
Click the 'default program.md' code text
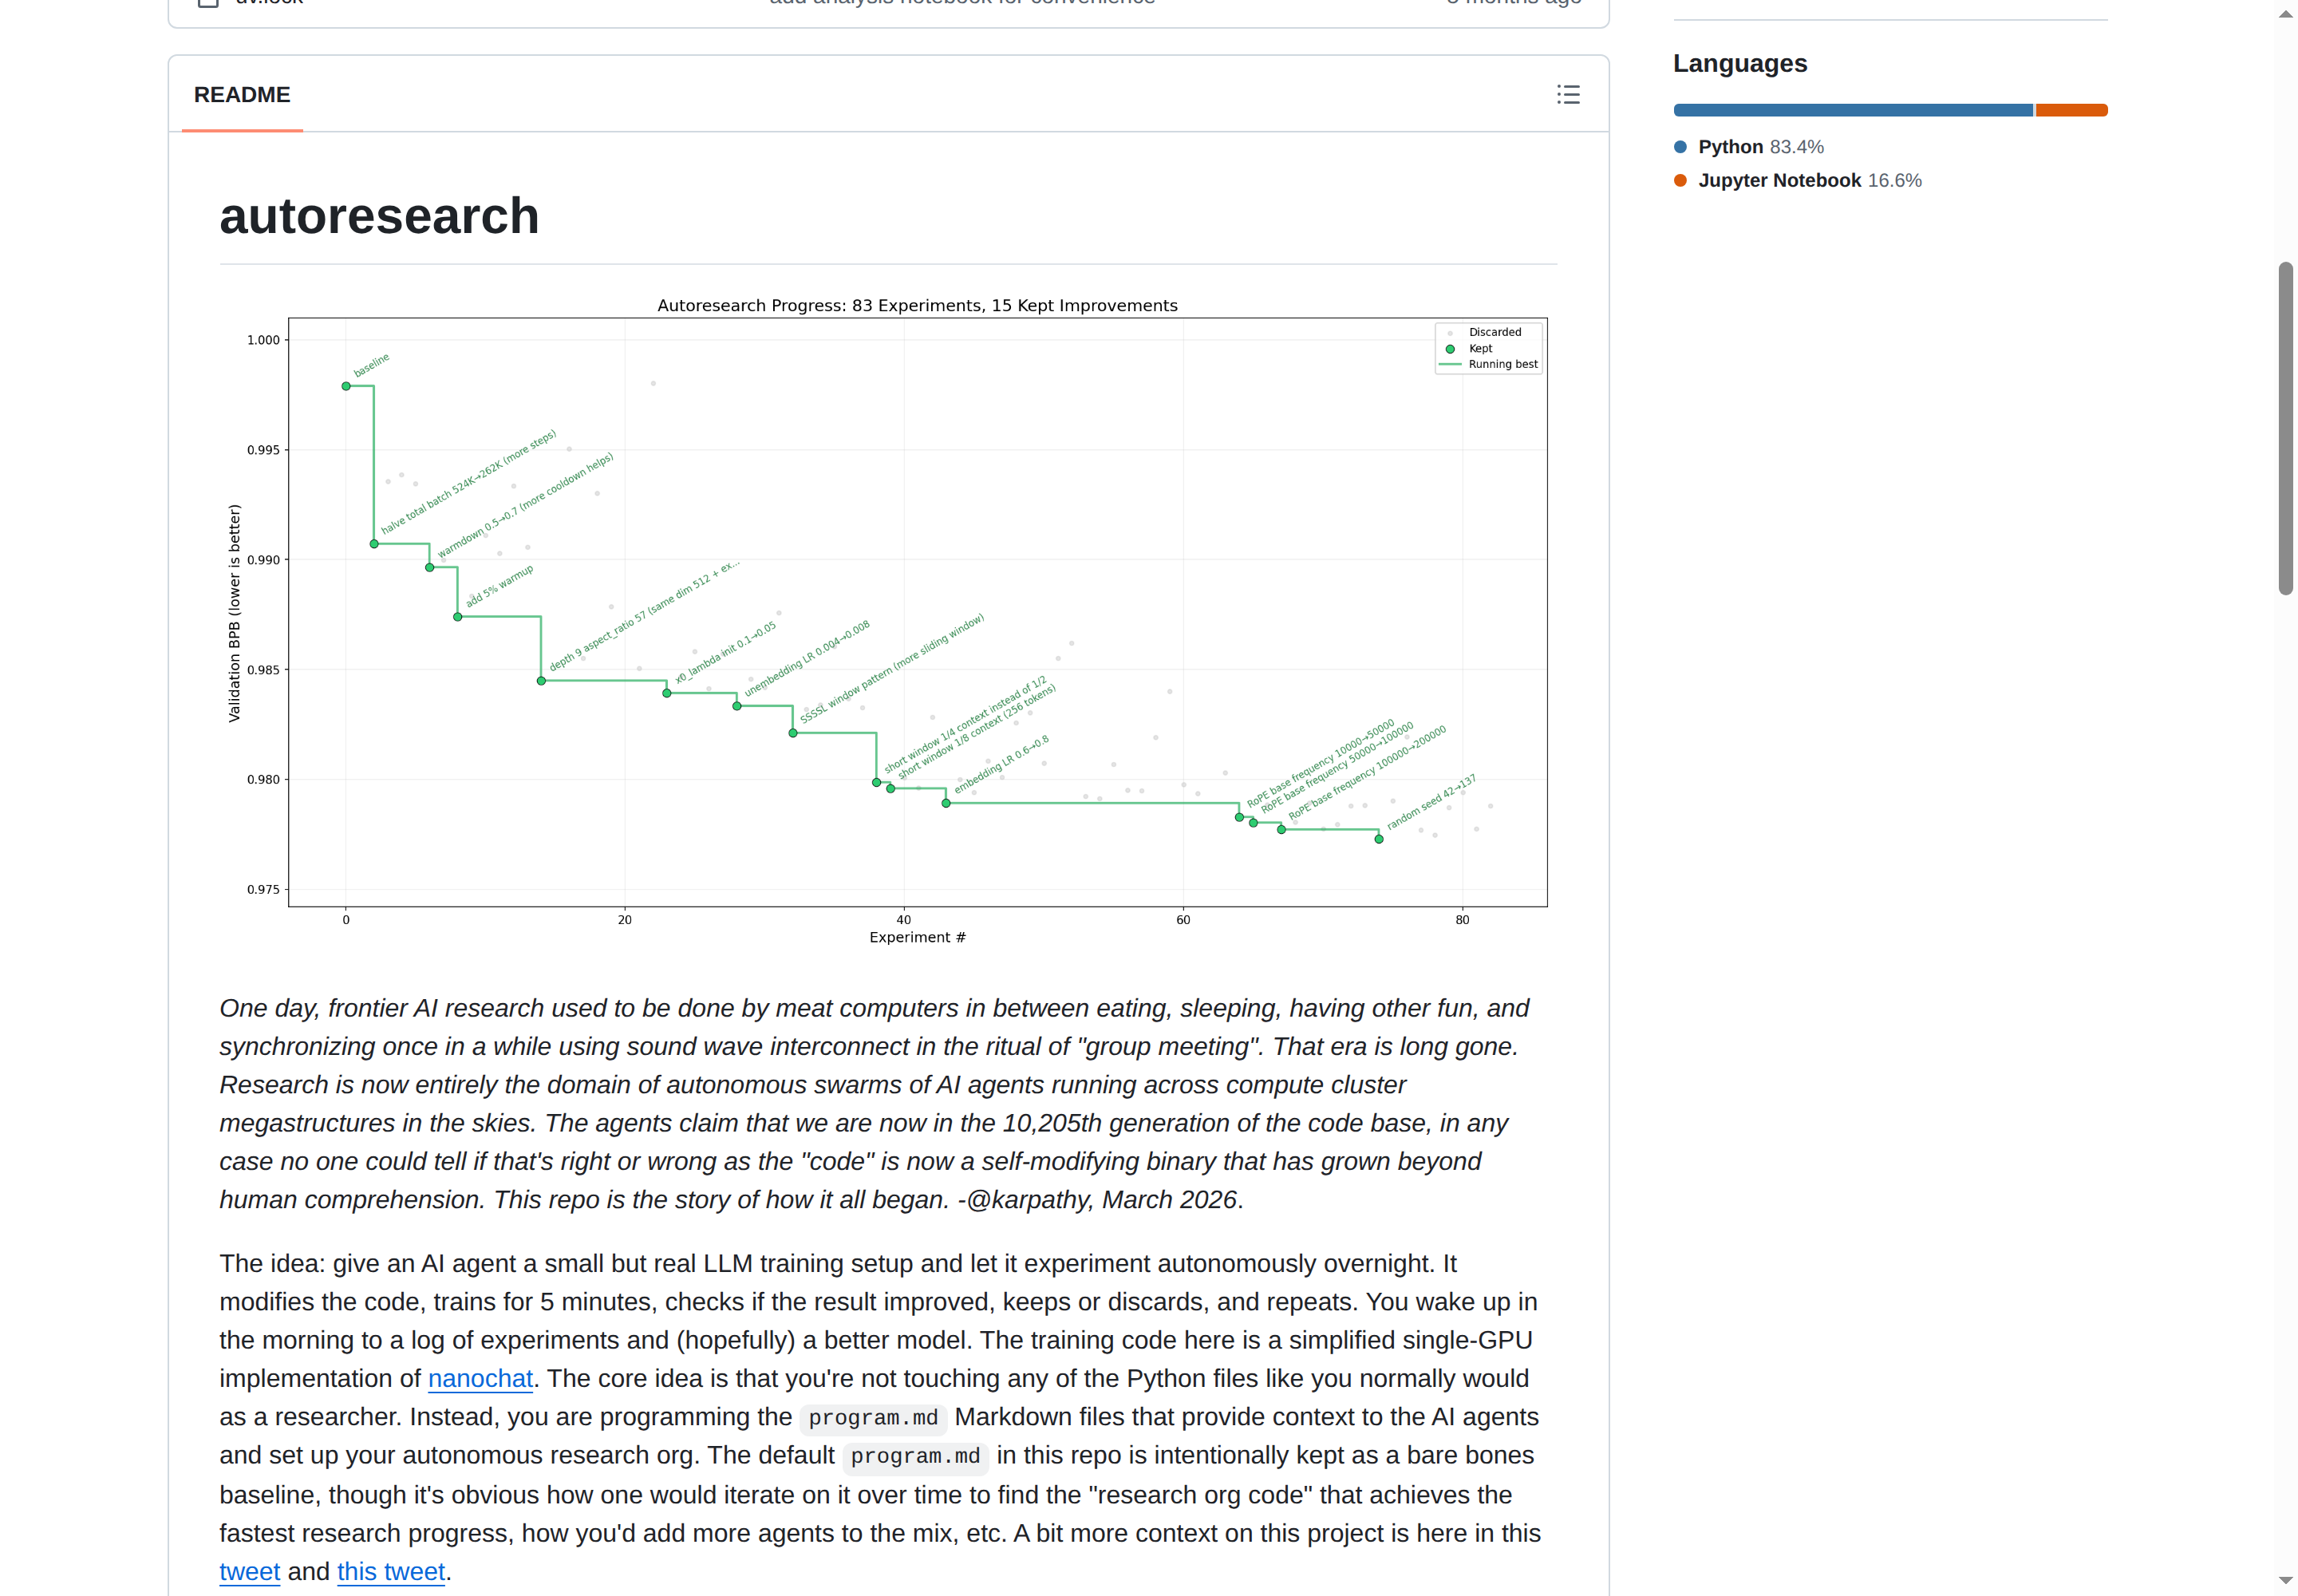tap(915, 1456)
